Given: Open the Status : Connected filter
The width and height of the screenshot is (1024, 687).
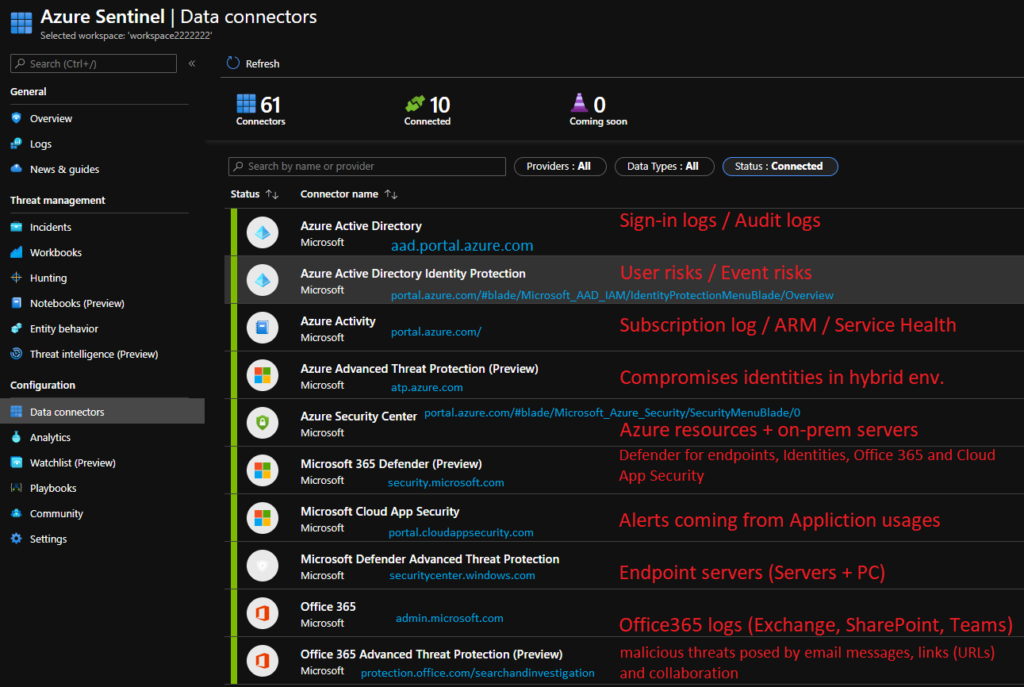Looking at the screenshot, I should 780,167.
